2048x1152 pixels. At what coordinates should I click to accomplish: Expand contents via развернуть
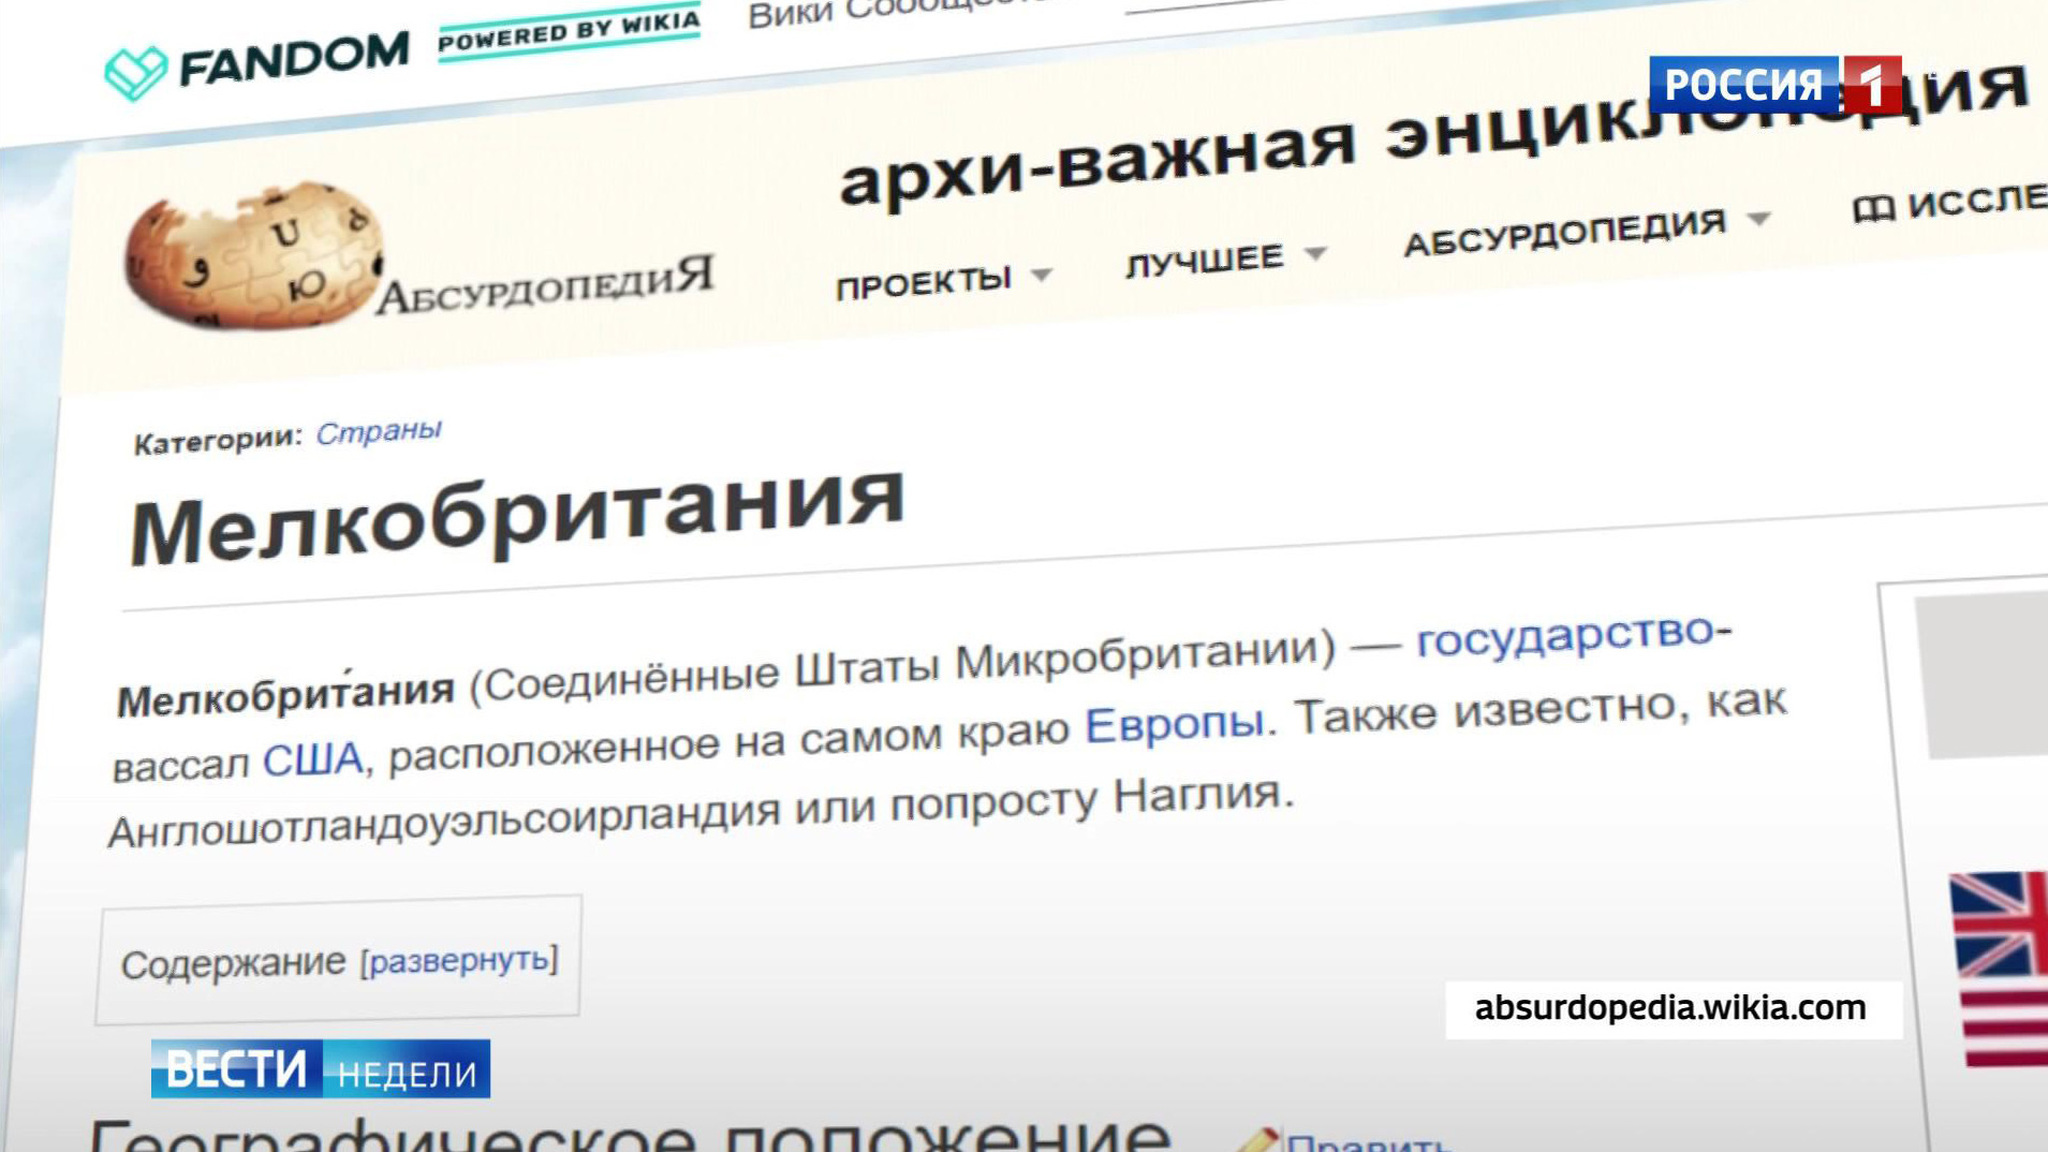(x=459, y=960)
